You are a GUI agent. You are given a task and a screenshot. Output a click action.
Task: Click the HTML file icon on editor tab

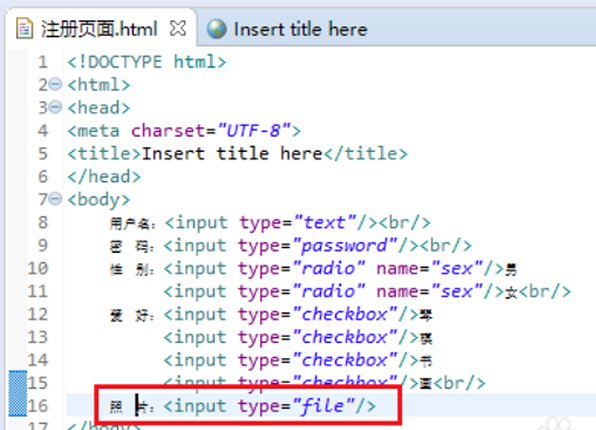(24, 29)
